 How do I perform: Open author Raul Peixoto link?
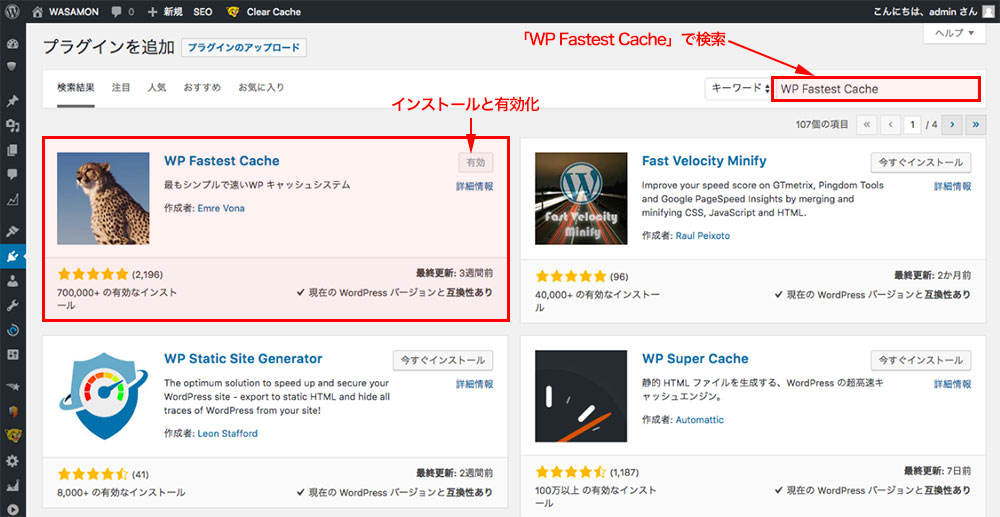pyautogui.click(x=703, y=236)
